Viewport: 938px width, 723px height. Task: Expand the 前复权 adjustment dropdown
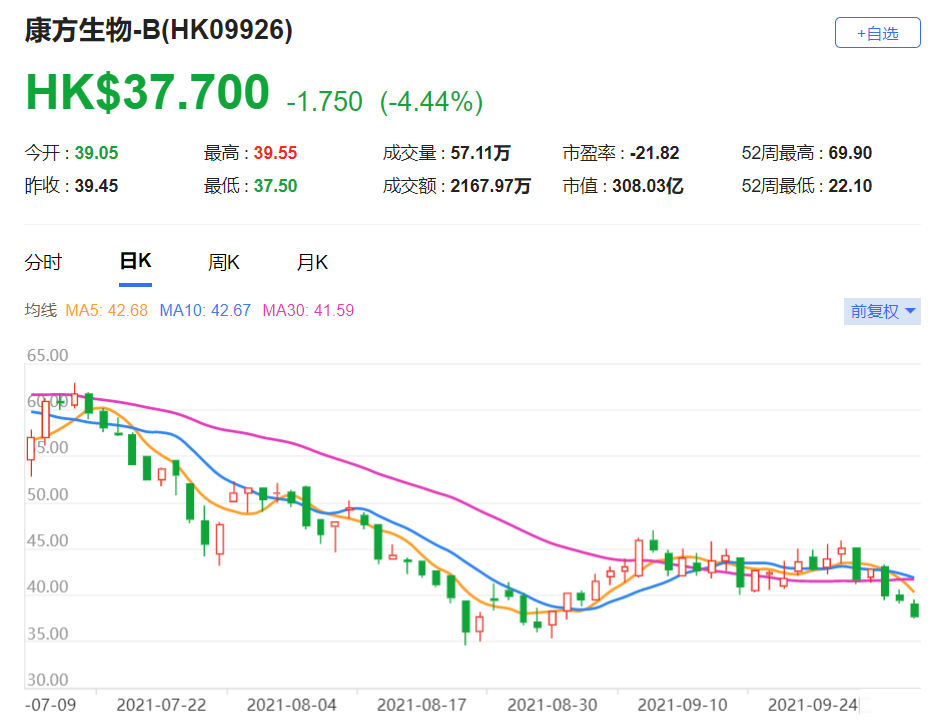(x=882, y=311)
